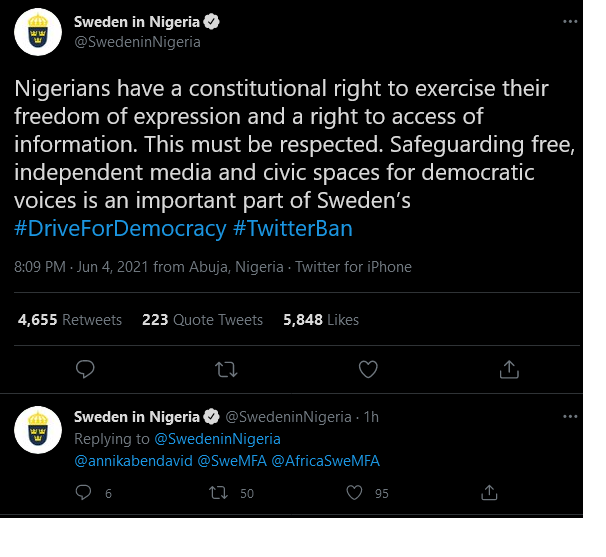The height and width of the screenshot is (557, 606).
Task: Like the reply with 95 likes
Action: [353, 492]
